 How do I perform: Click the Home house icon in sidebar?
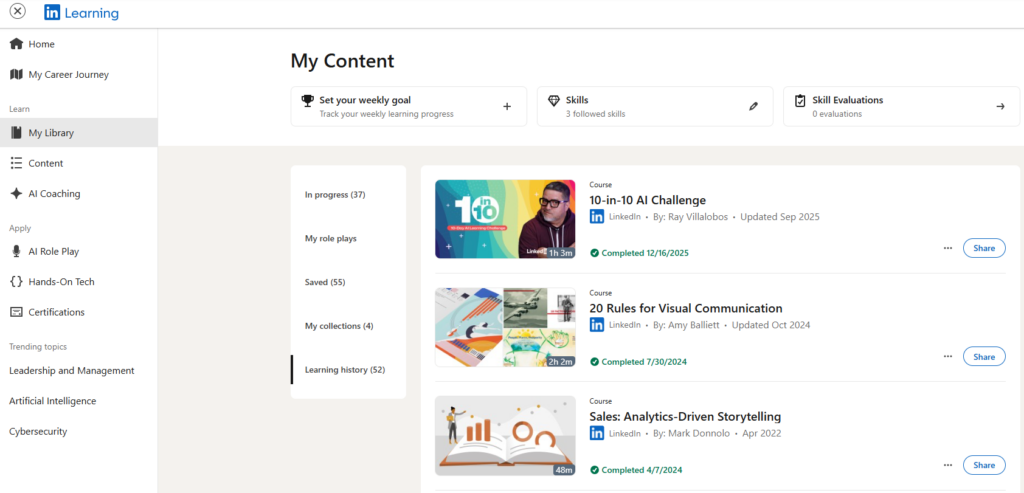(16, 44)
